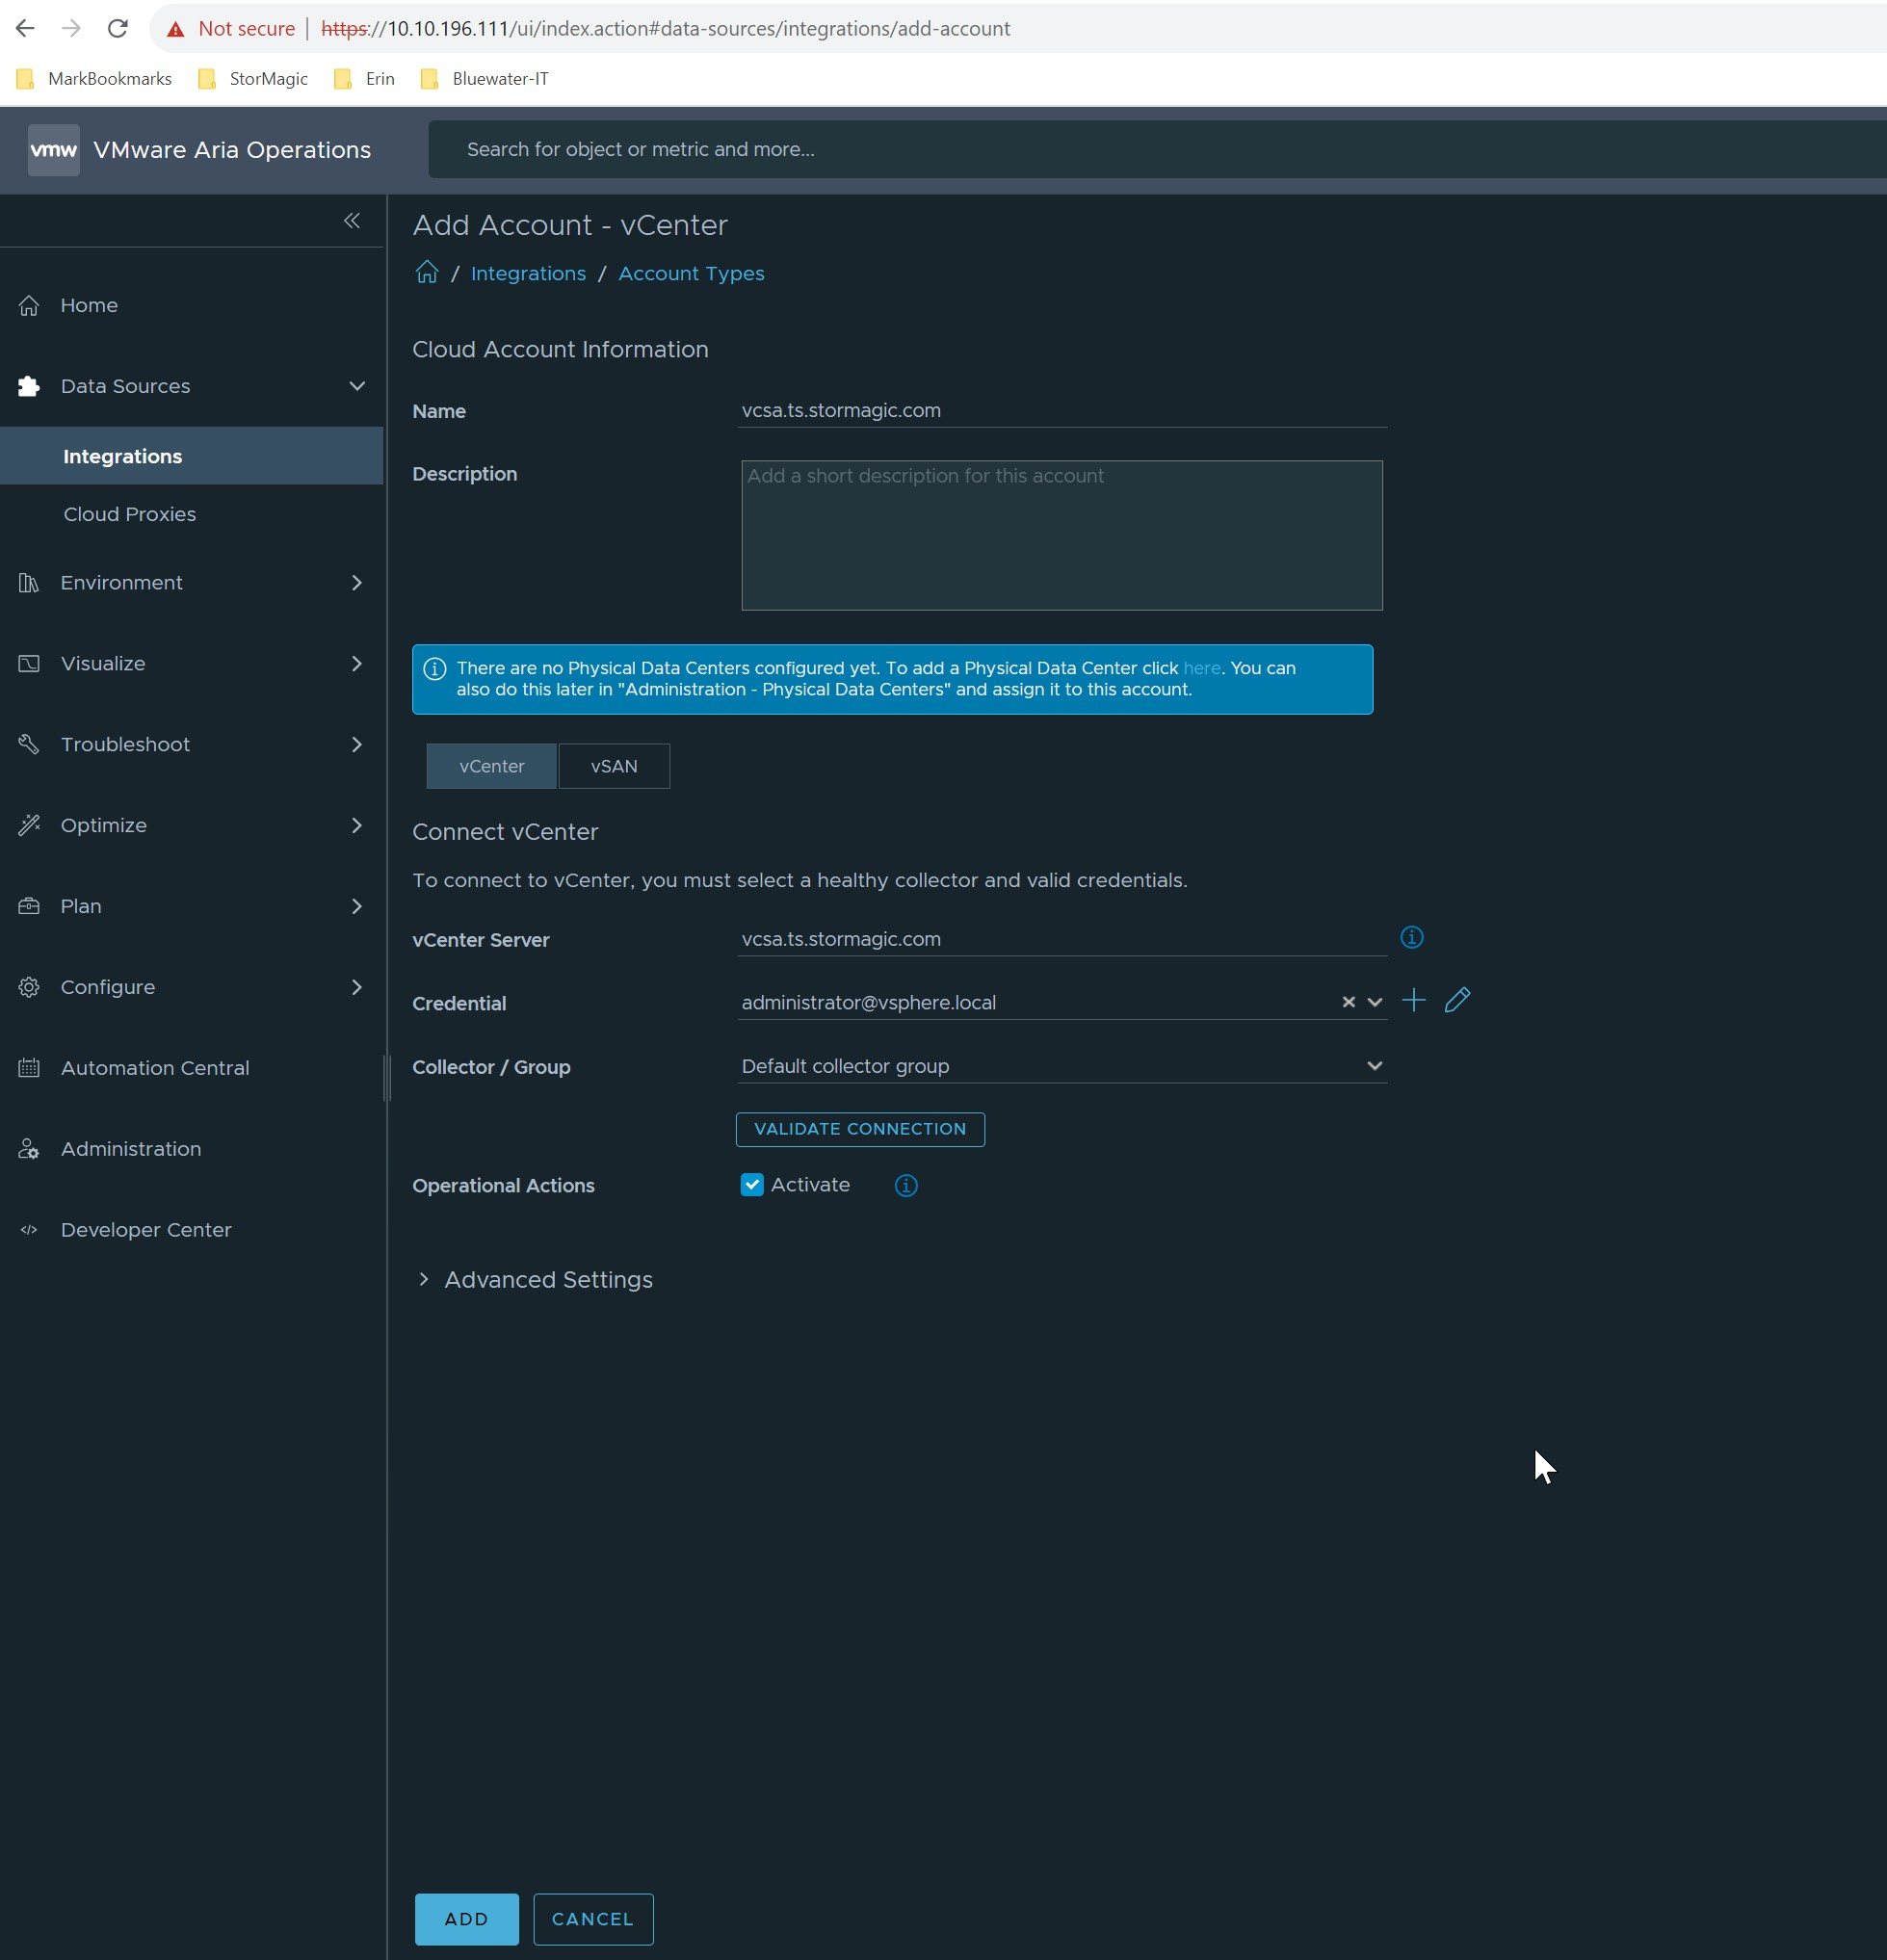This screenshot has height=1960, width=1887.
Task: Open the Collector / Group dropdown
Action: pos(1062,1066)
